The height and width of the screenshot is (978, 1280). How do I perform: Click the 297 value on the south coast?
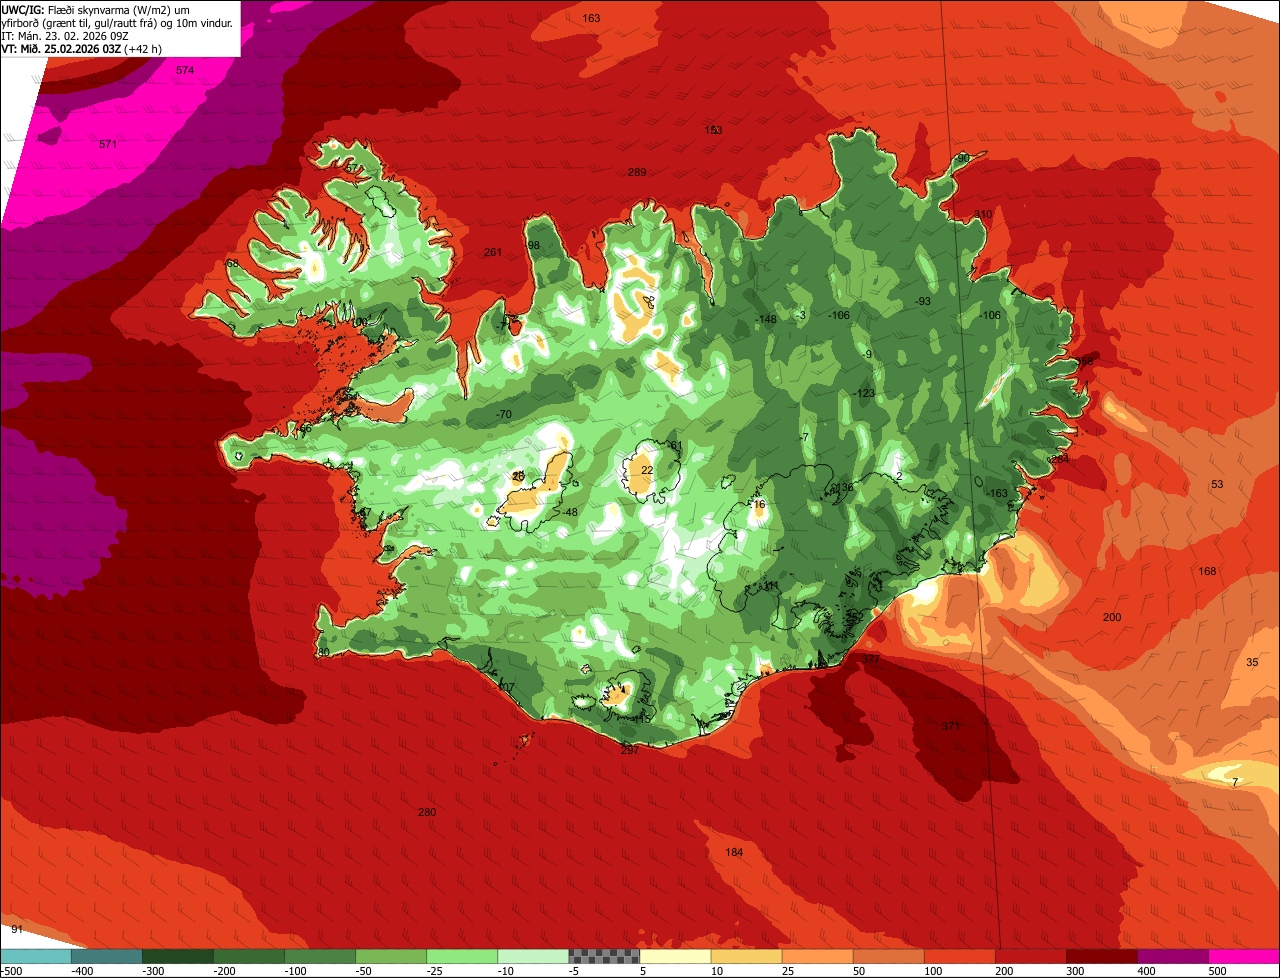pyautogui.click(x=630, y=750)
